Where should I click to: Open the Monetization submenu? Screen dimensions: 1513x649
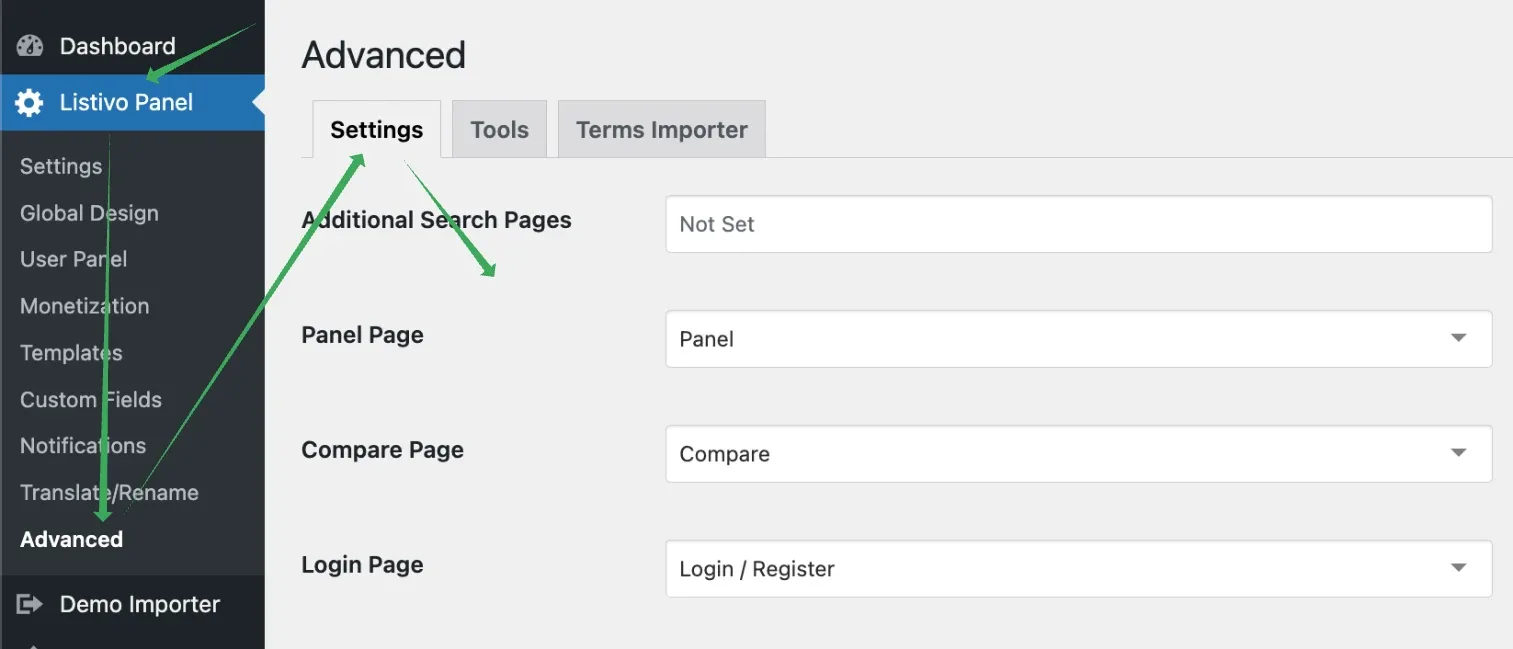tap(85, 306)
